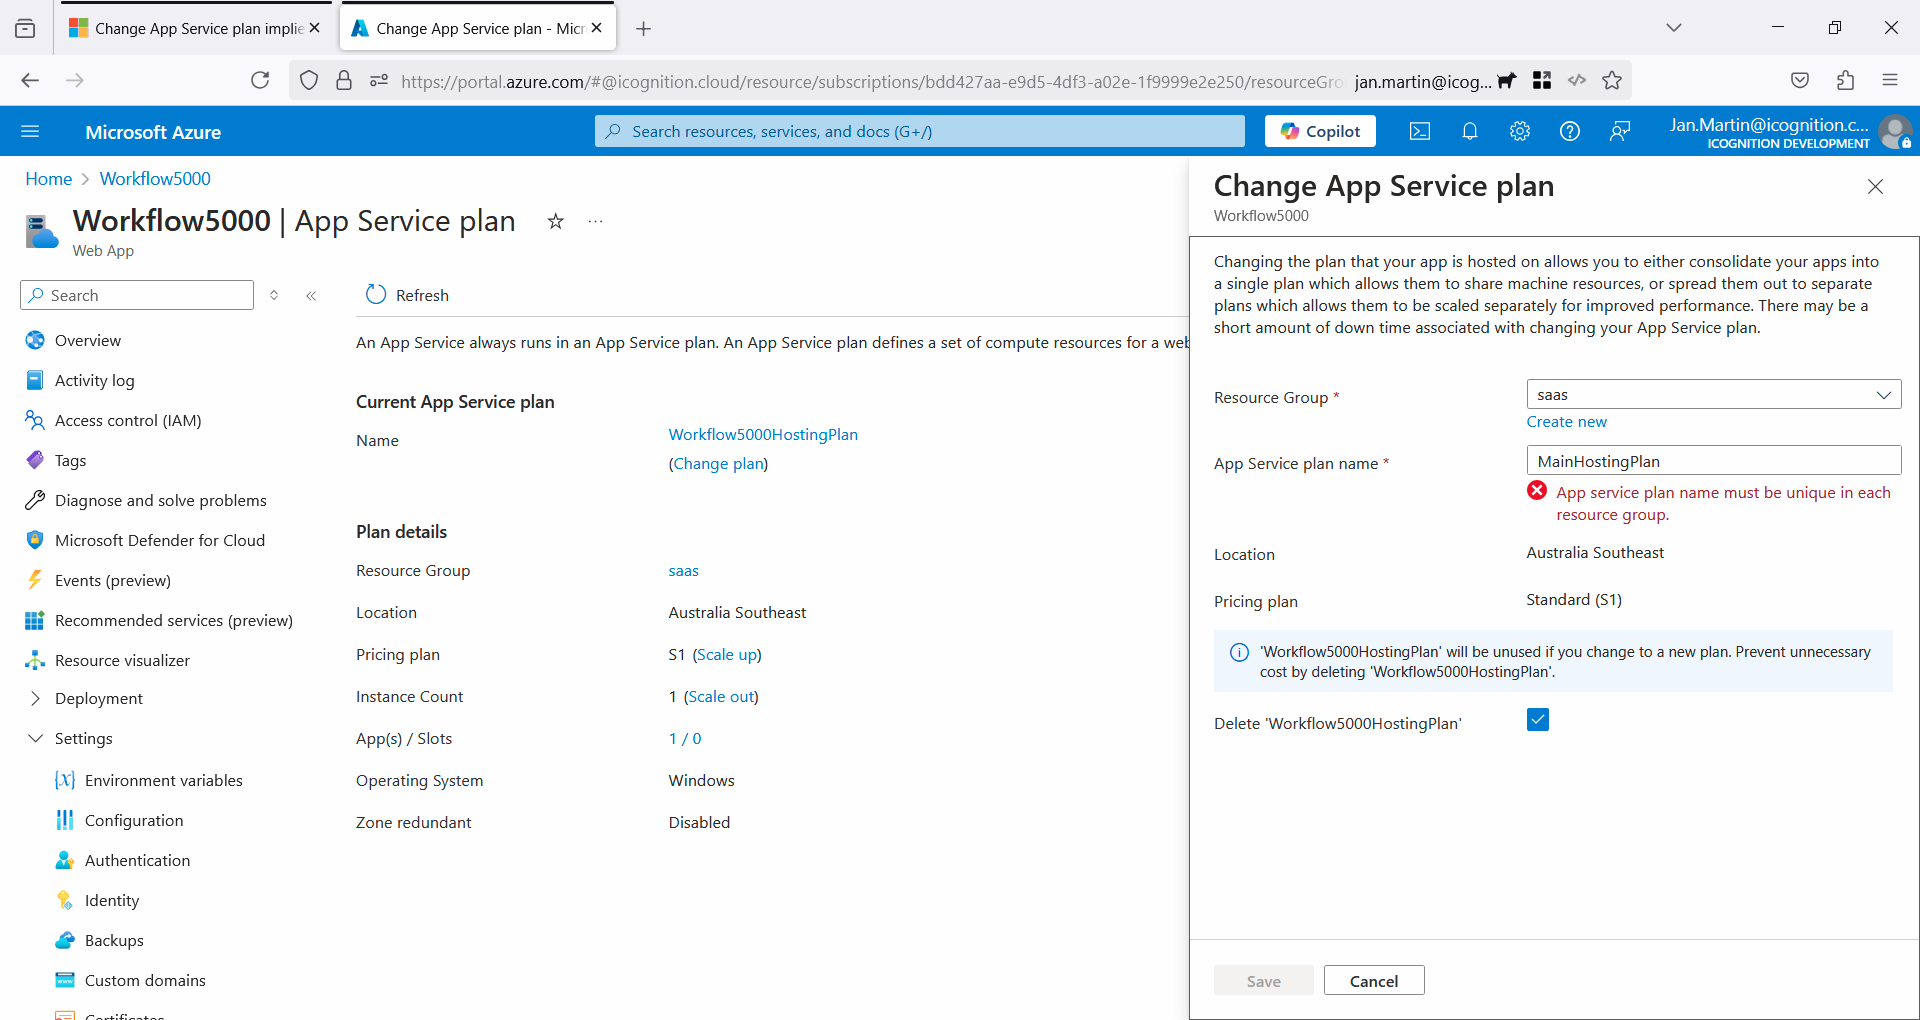The image size is (1920, 1020).
Task: Open the more options ellipsis beside title
Action: [596, 221]
